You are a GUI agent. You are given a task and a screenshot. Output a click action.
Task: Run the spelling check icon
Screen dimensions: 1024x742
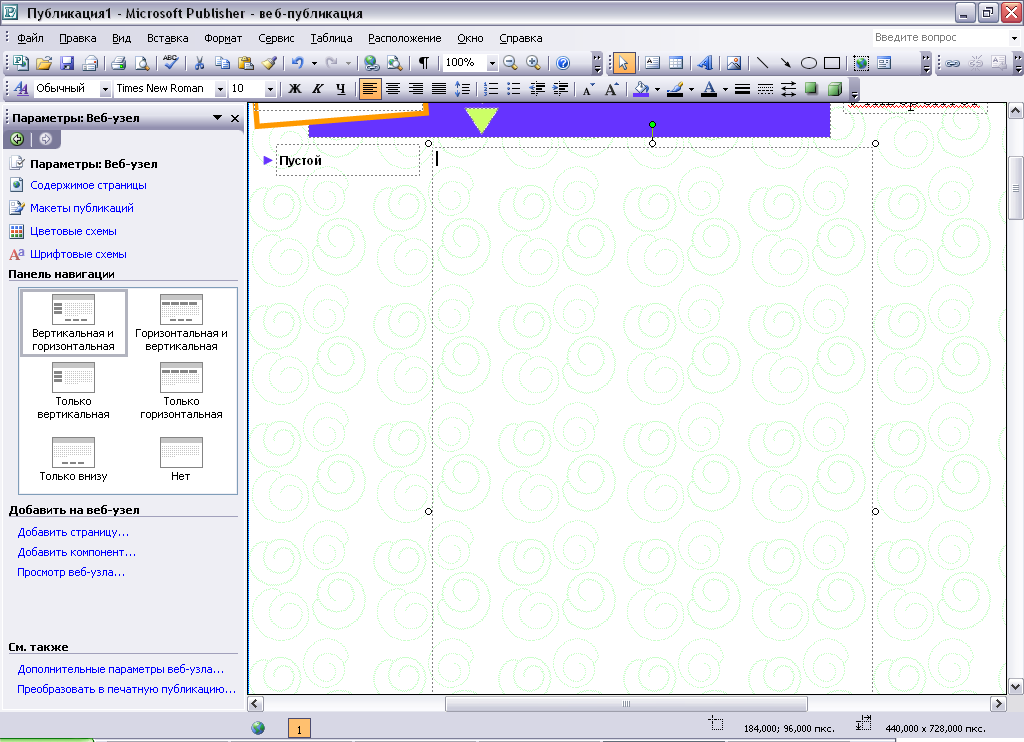[x=171, y=63]
